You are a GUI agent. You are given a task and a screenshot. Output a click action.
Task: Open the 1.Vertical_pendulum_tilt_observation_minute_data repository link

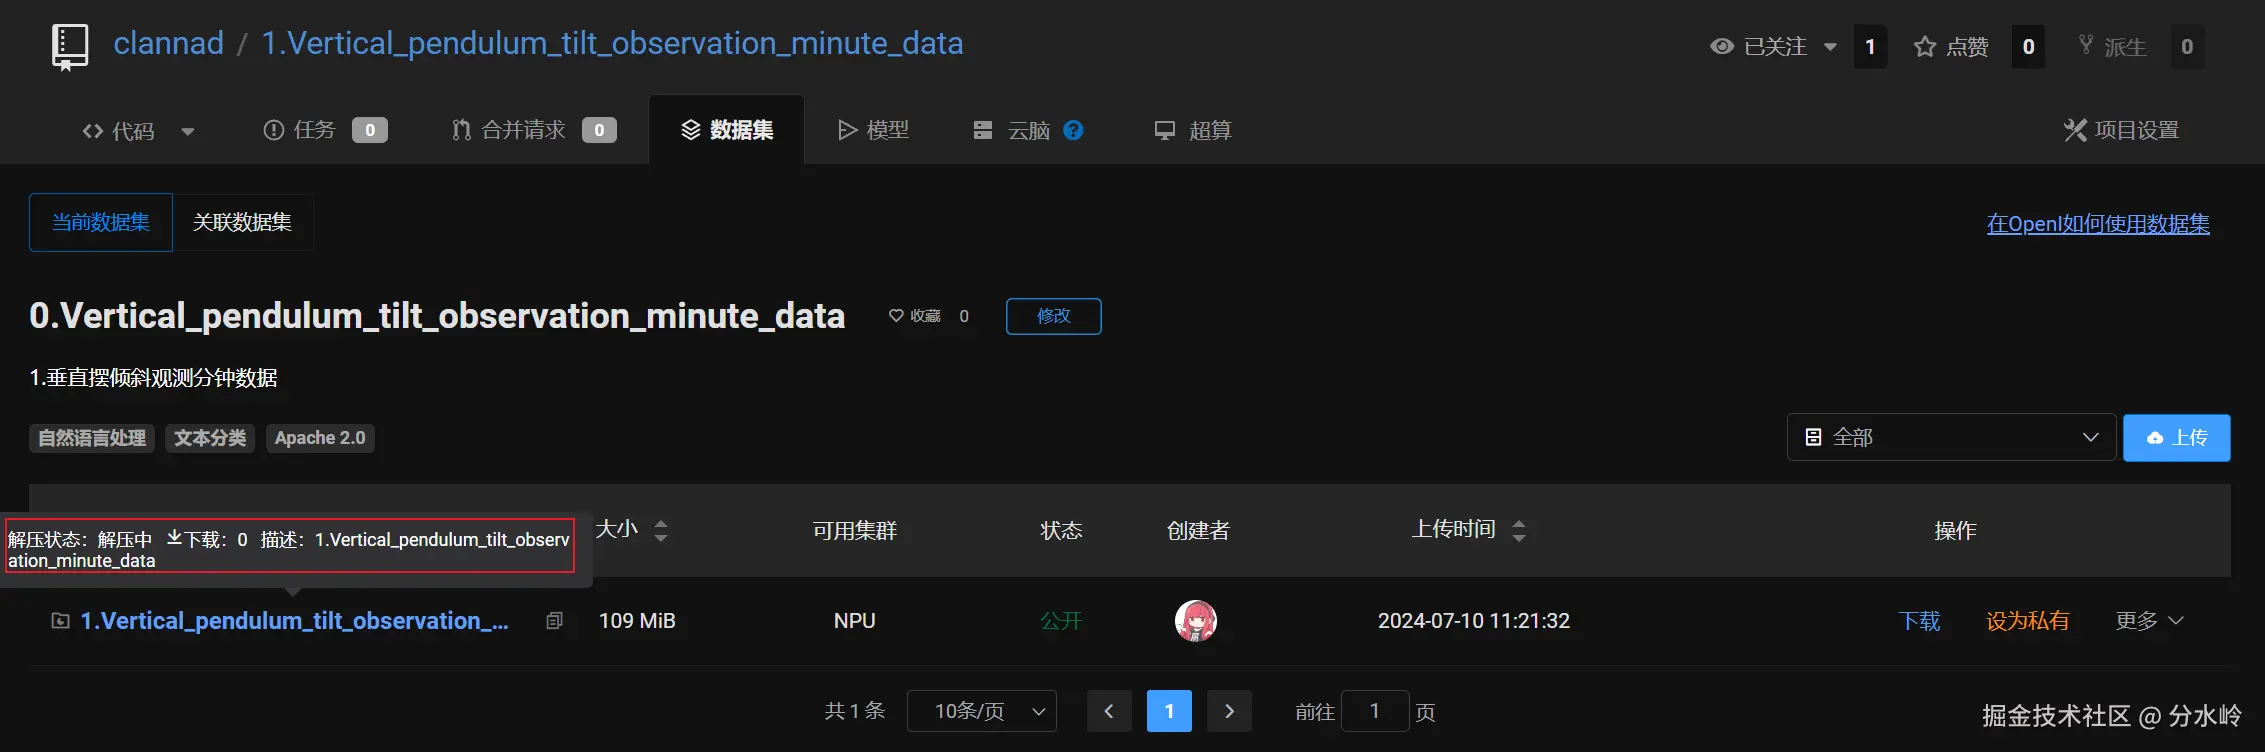[612, 43]
